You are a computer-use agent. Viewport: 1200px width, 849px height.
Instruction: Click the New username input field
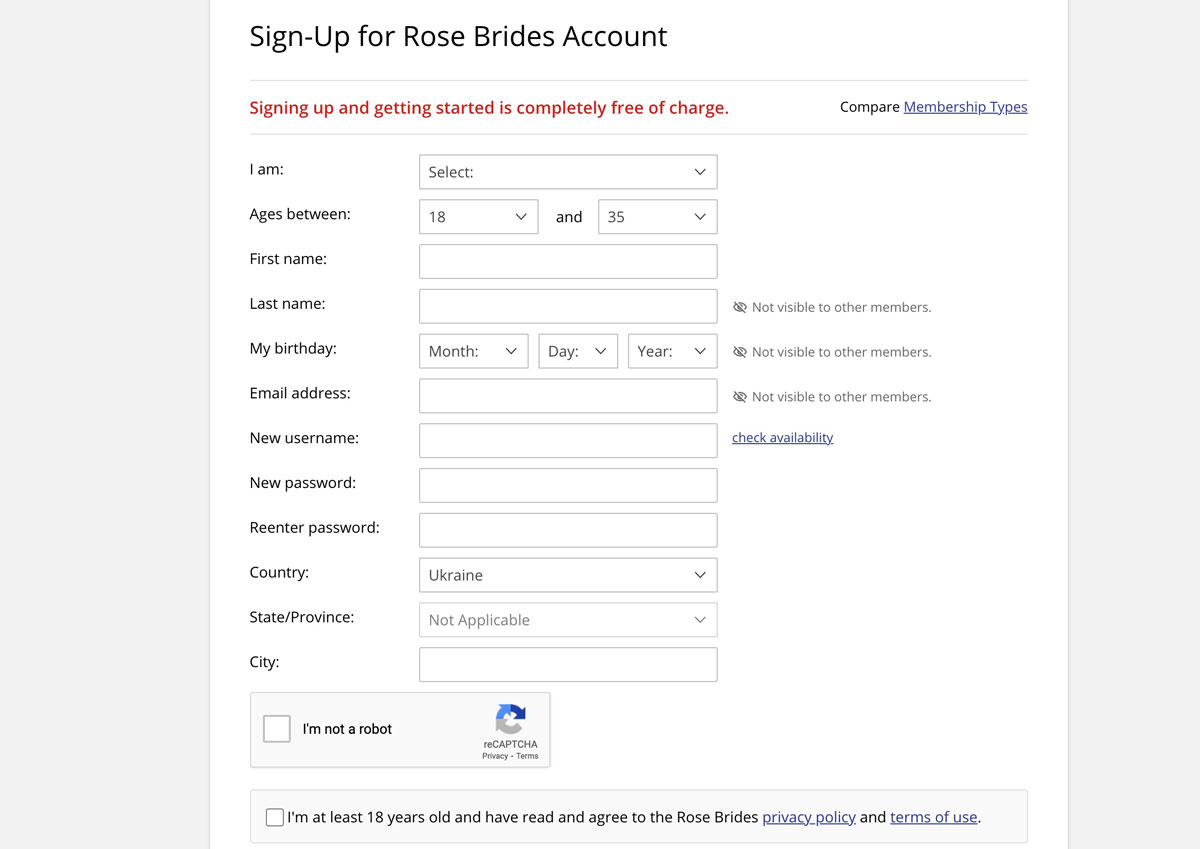[x=567, y=440]
